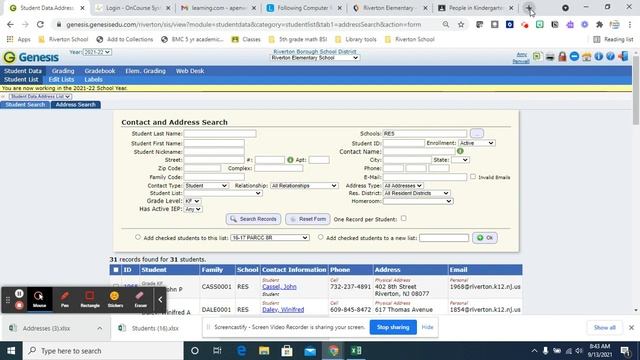640x360 pixels.
Task: Click the green Ok button
Action: click(x=485, y=238)
